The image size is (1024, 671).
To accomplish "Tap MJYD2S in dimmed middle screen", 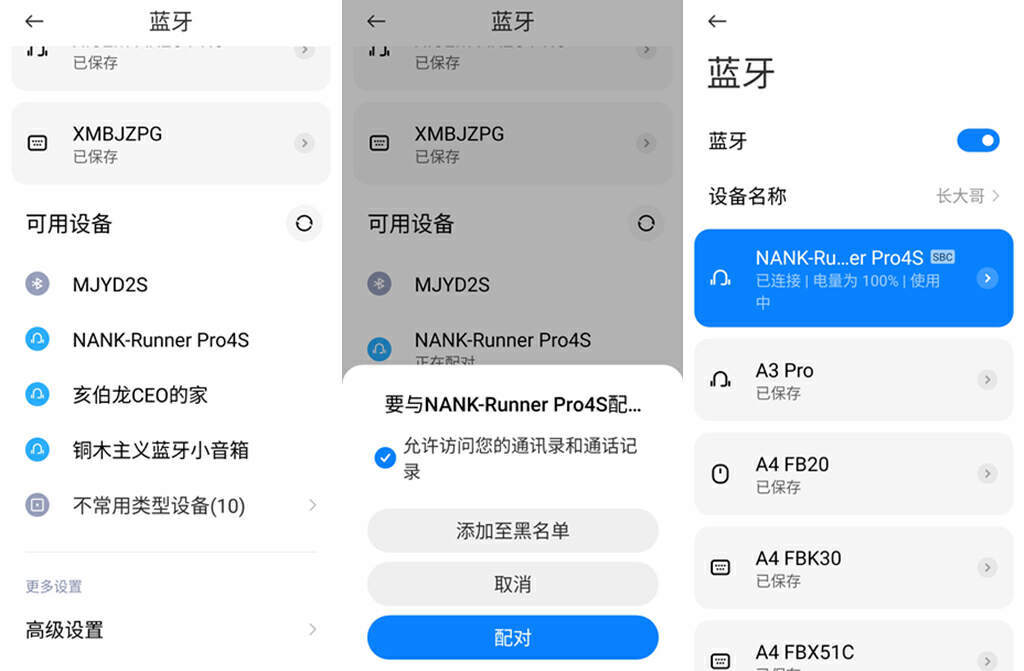I will click(452, 284).
